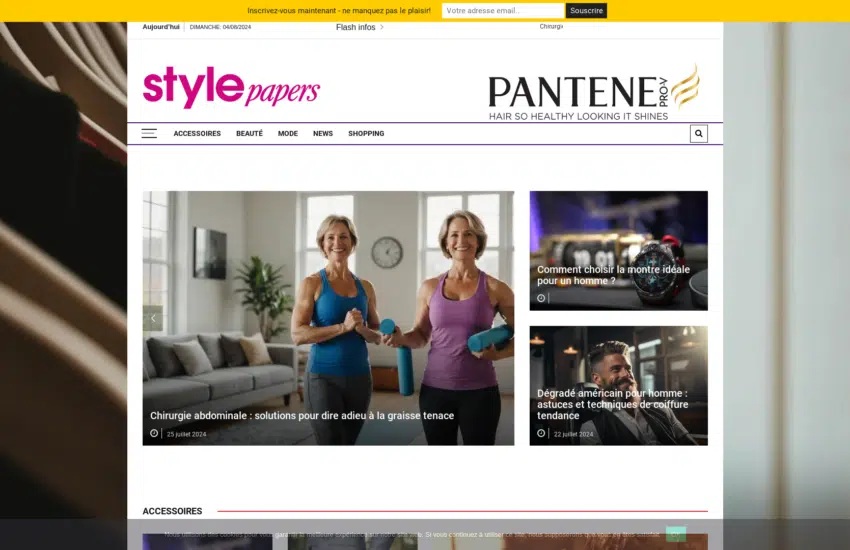Image resolution: width=850 pixels, height=550 pixels.
Task: Go to previous slide with left arrow
Action: 153,318
